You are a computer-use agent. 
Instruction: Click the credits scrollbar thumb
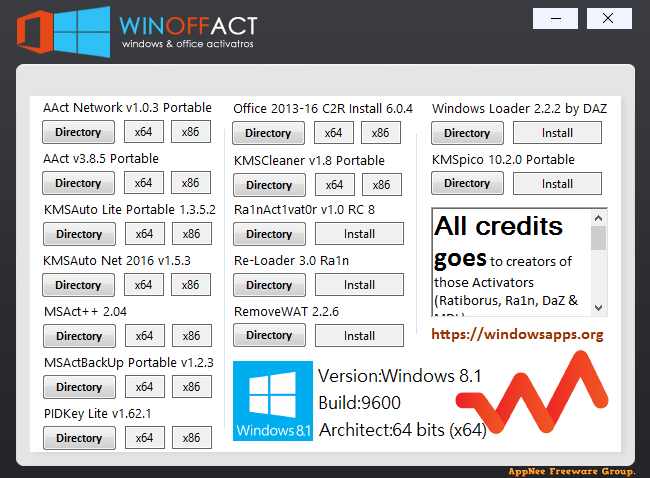coord(598,238)
